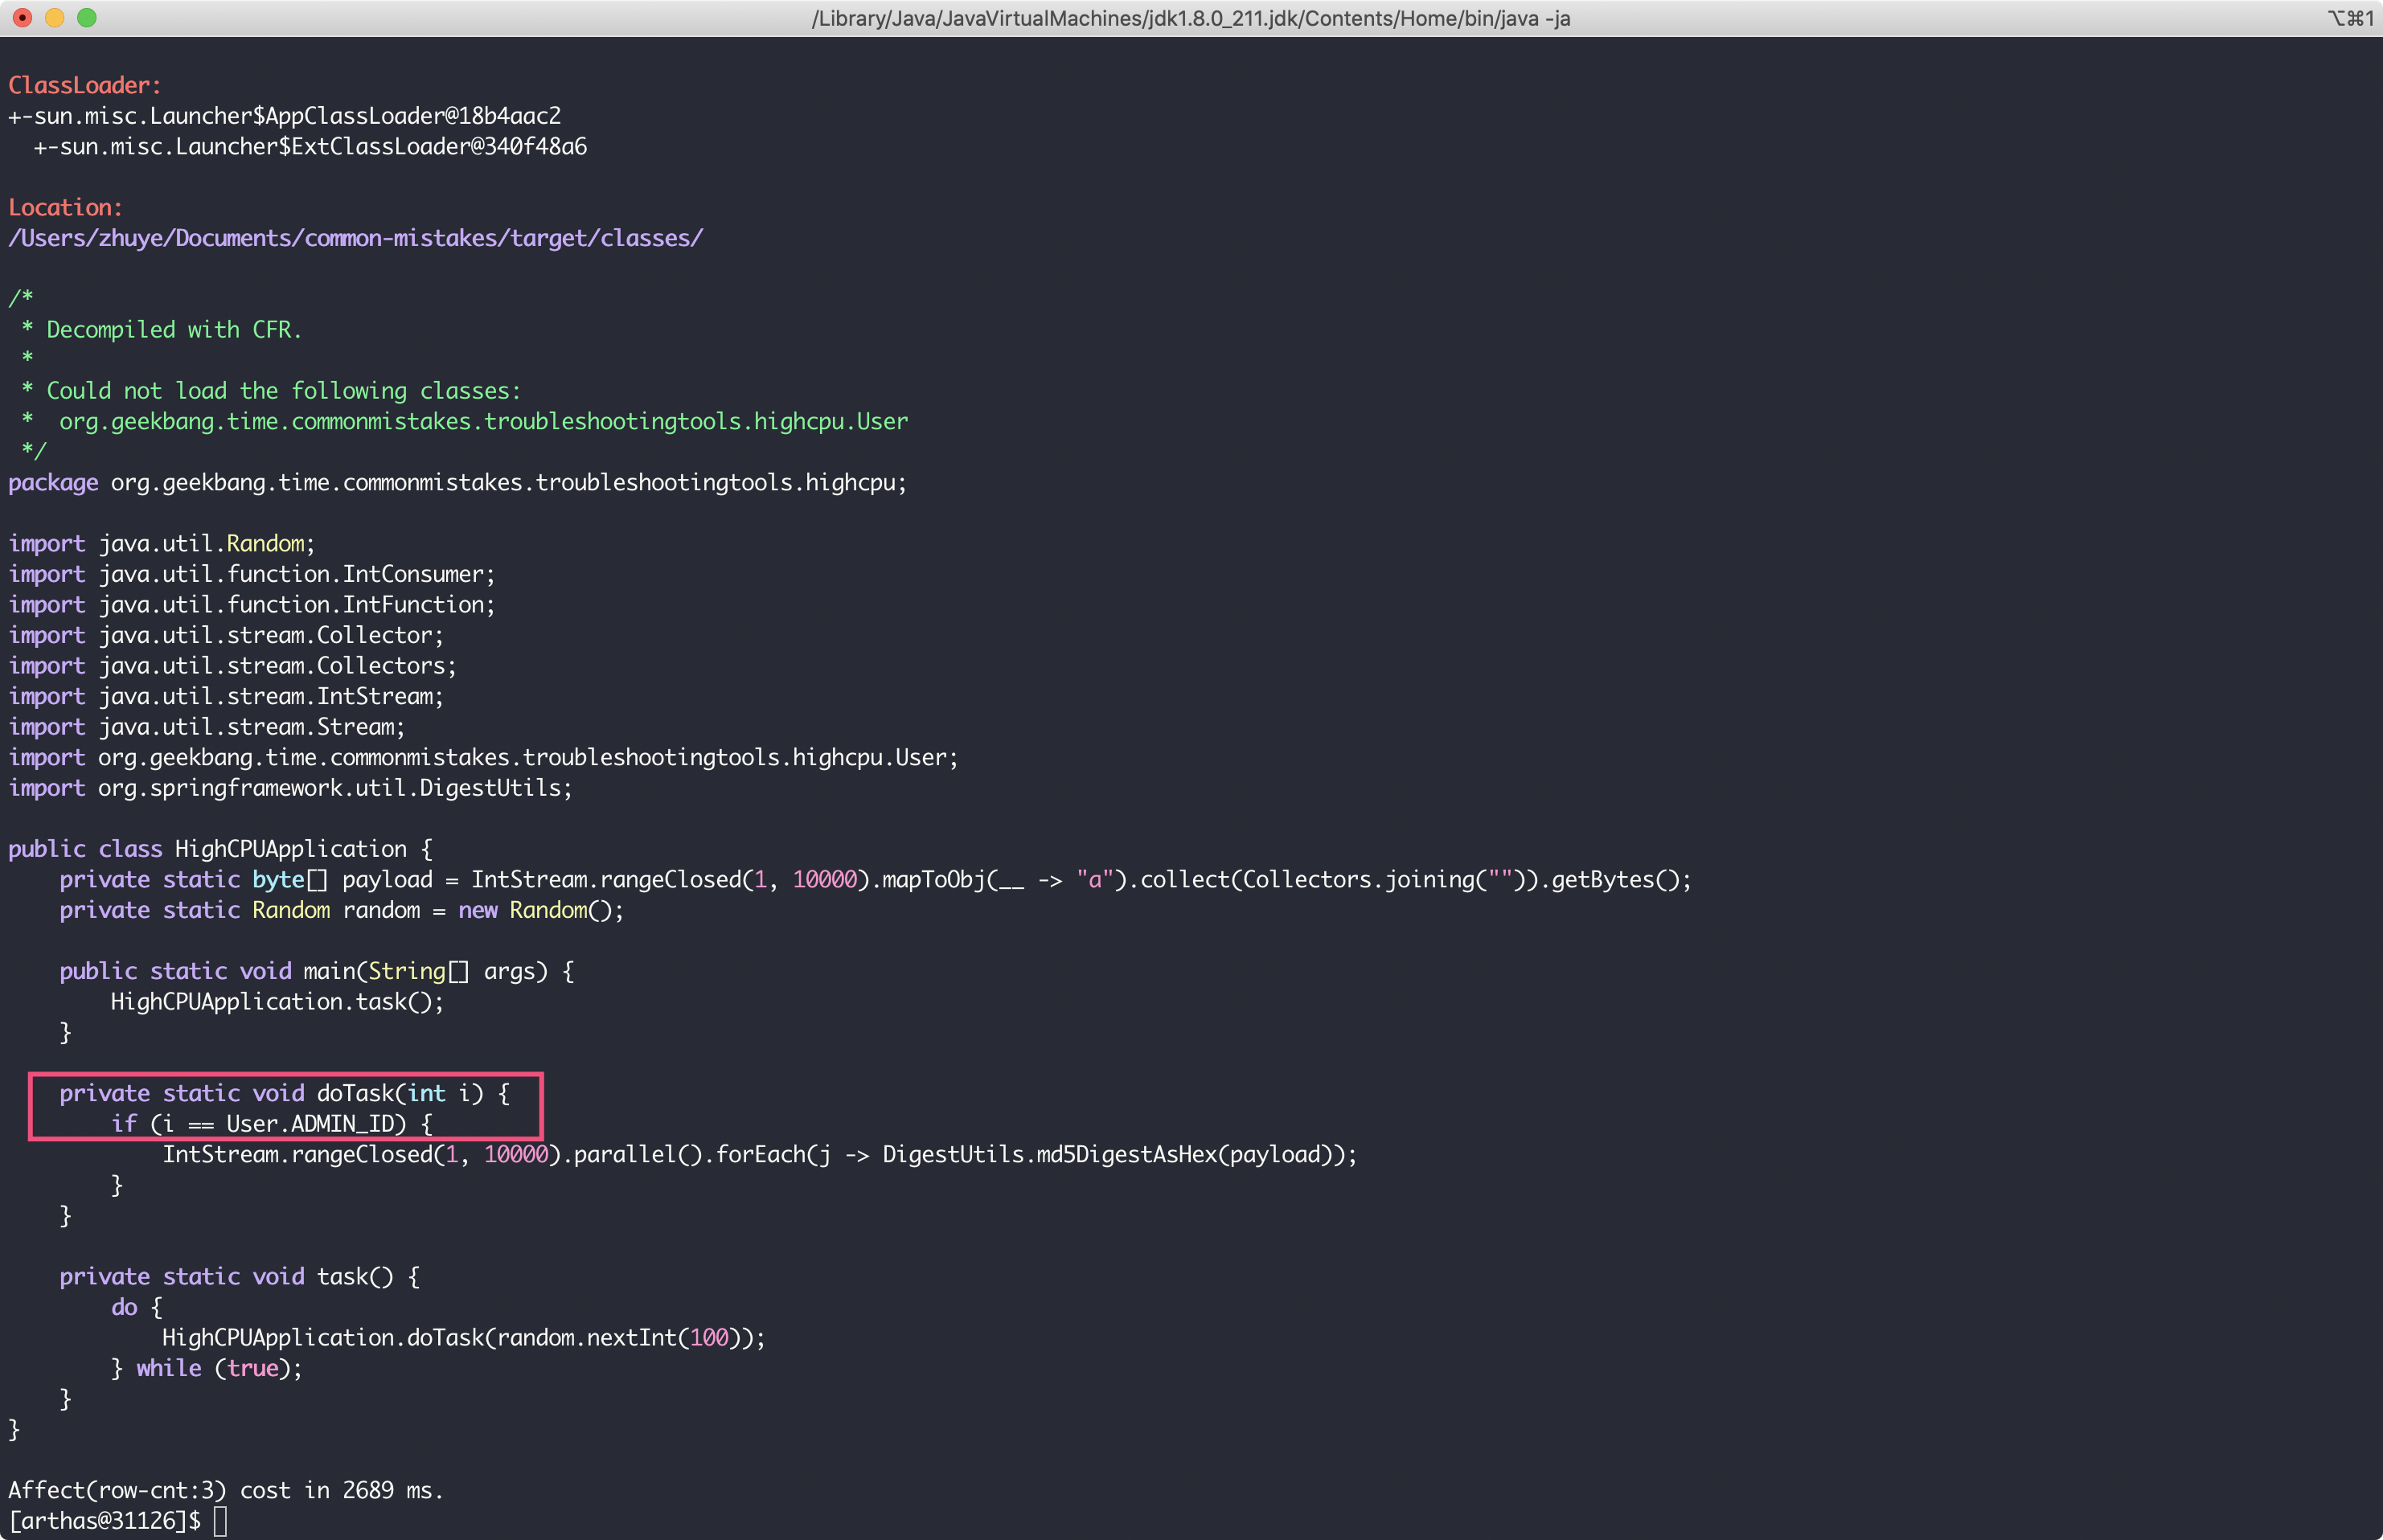The image size is (2383, 1540).
Task: Click the window title bar java path
Action: (x=1190, y=18)
